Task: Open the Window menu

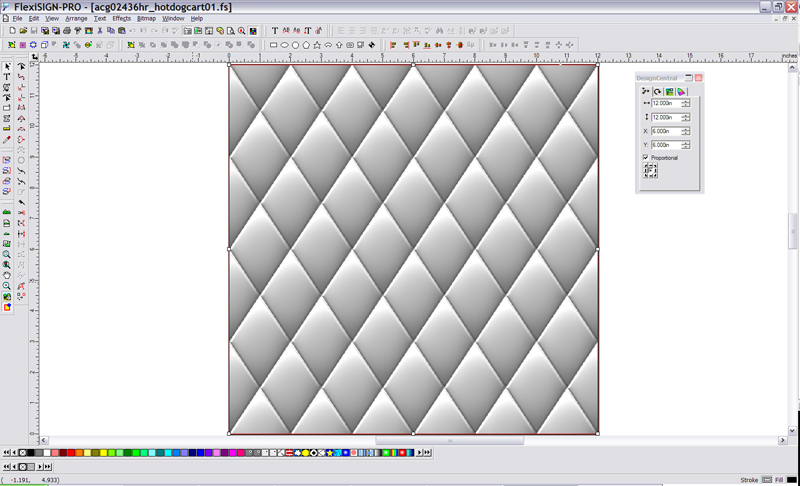Action: point(173,18)
